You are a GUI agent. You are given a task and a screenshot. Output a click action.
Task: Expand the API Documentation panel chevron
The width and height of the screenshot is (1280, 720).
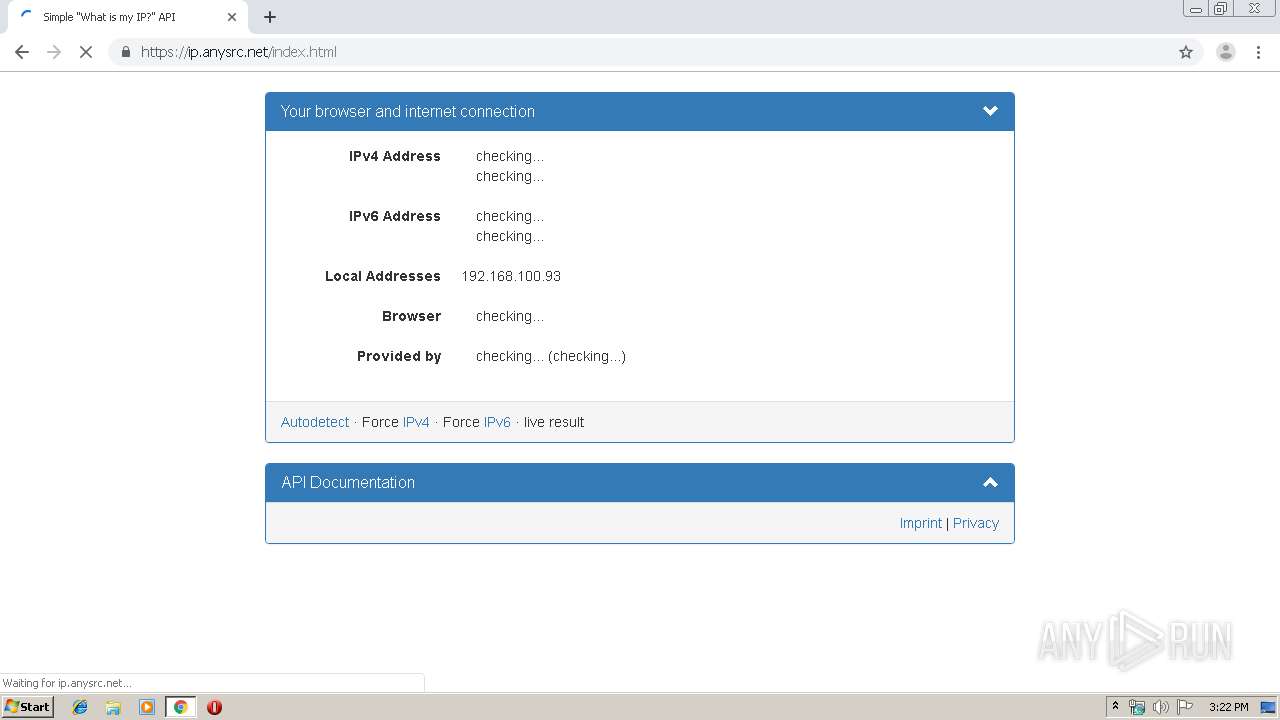pos(990,482)
